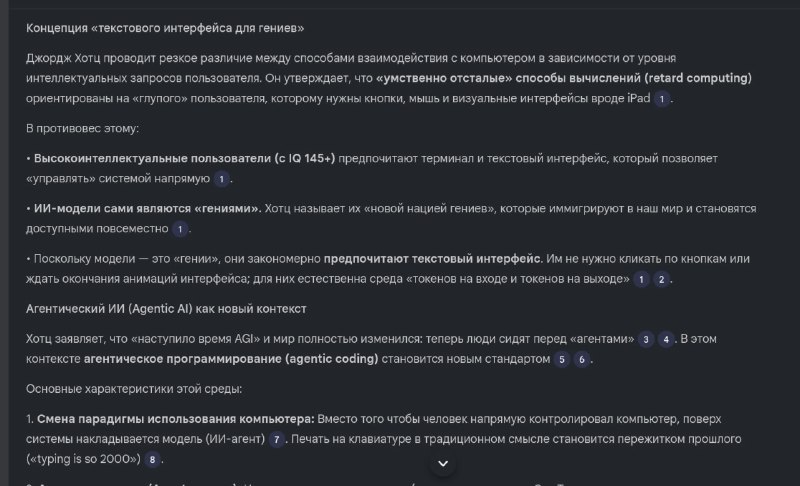
Task: Click citation 1 after «доступными повсеместно»
Action: click(180, 229)
